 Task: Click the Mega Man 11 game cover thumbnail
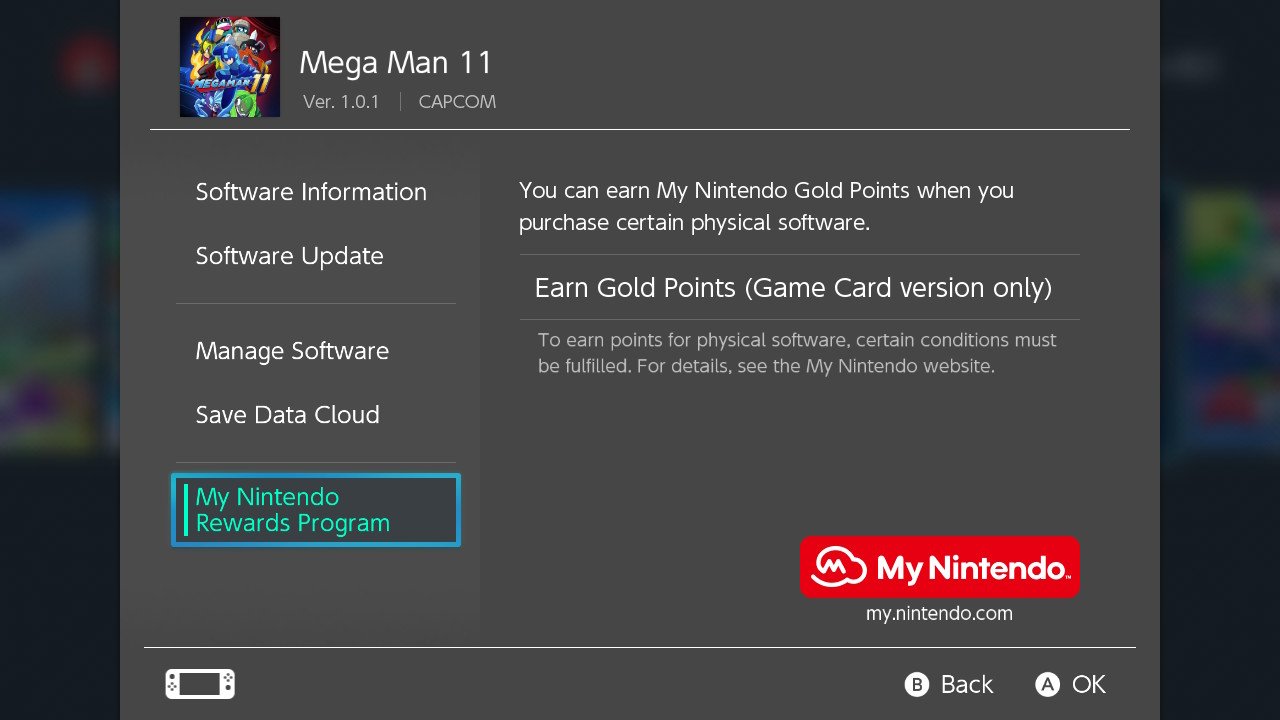230,67
